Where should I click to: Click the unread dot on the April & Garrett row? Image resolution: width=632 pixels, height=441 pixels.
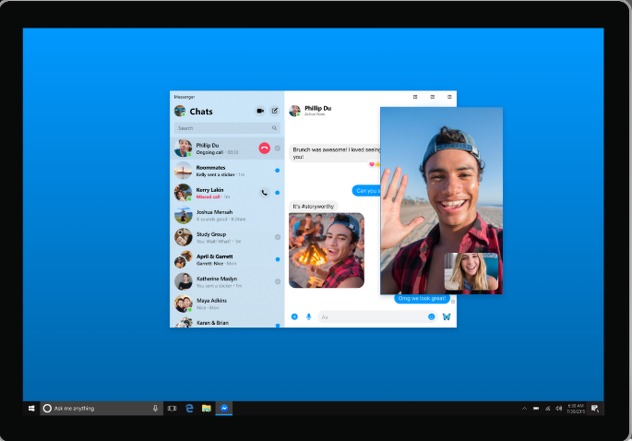(x=277, y=259)
